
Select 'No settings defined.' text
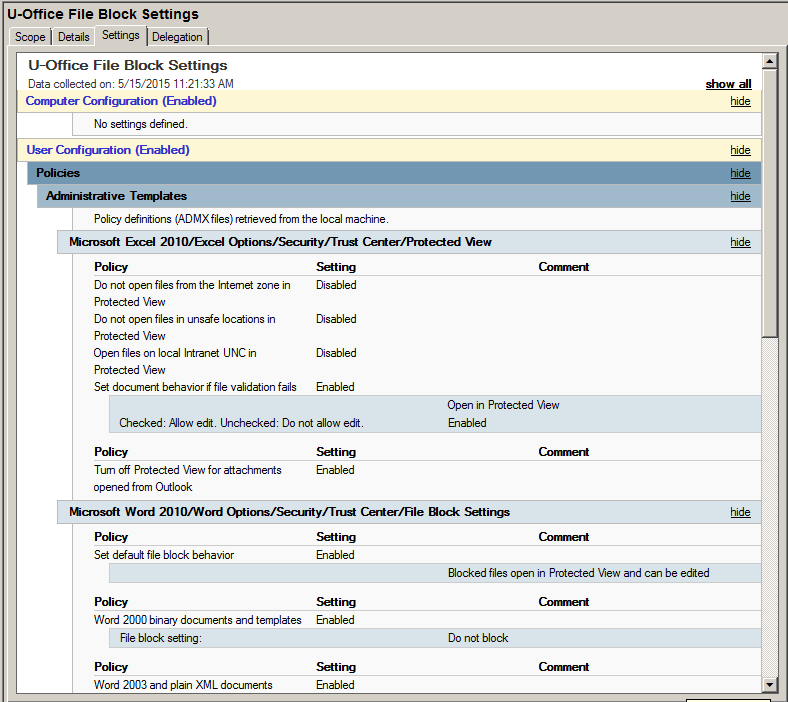pyautogui.click(x=141, y=124)
